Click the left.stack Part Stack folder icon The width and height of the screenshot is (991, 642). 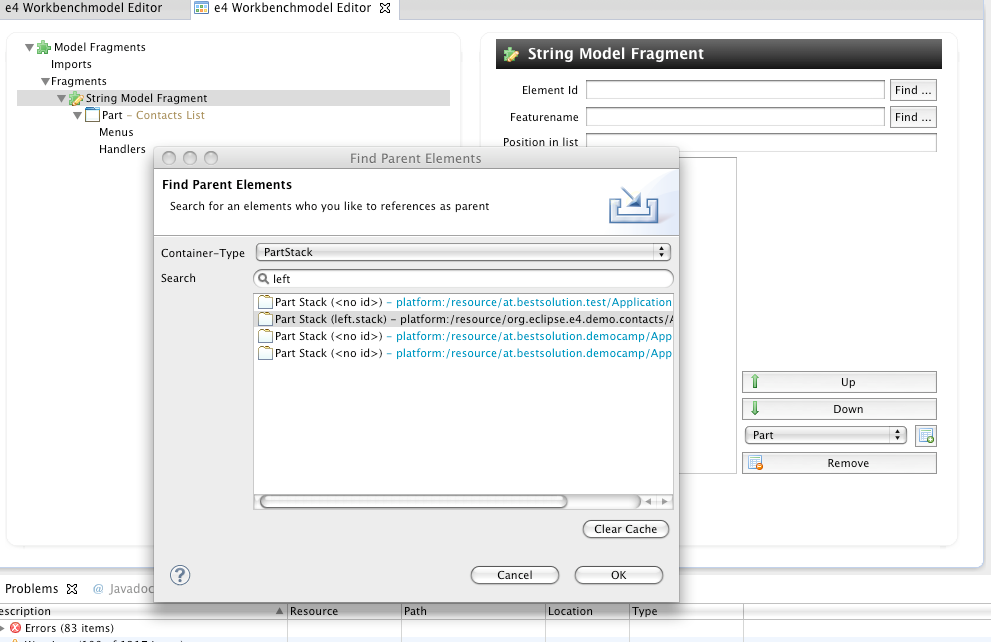pos(265,319)
